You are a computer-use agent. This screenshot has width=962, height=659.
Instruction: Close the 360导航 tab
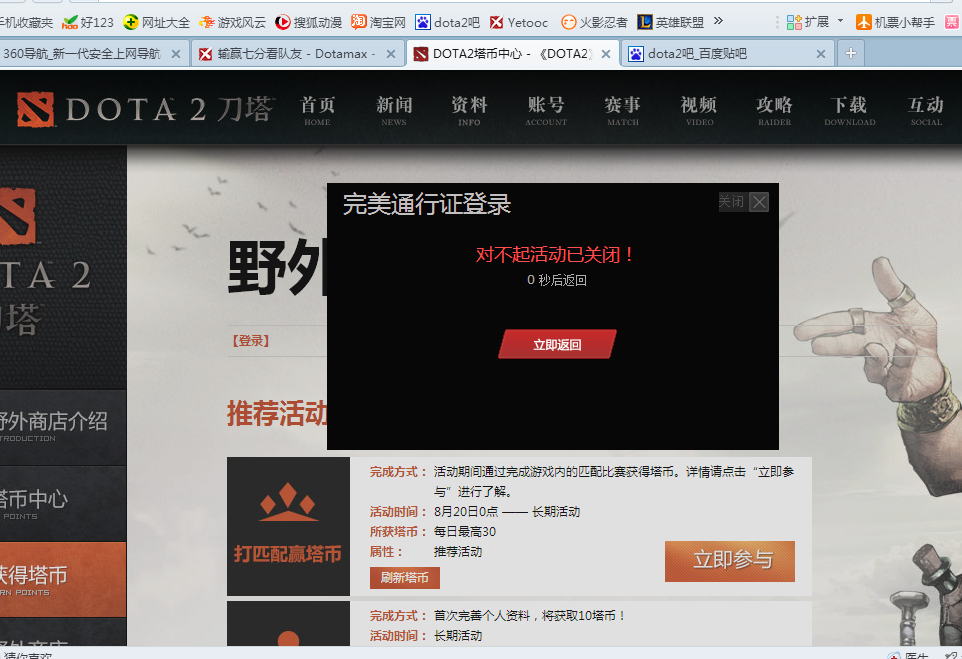[175, 54]
